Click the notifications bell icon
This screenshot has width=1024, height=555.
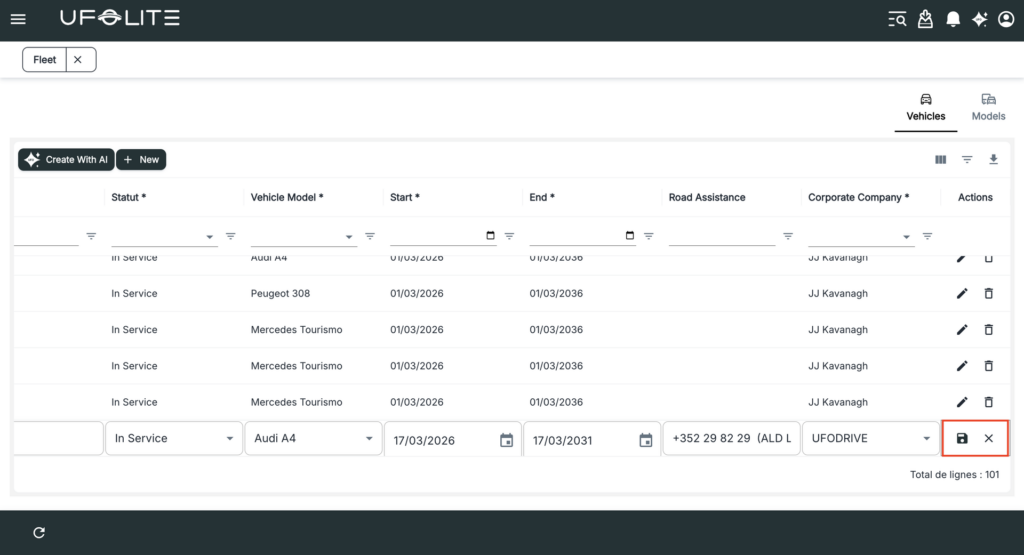coord(953,19)
